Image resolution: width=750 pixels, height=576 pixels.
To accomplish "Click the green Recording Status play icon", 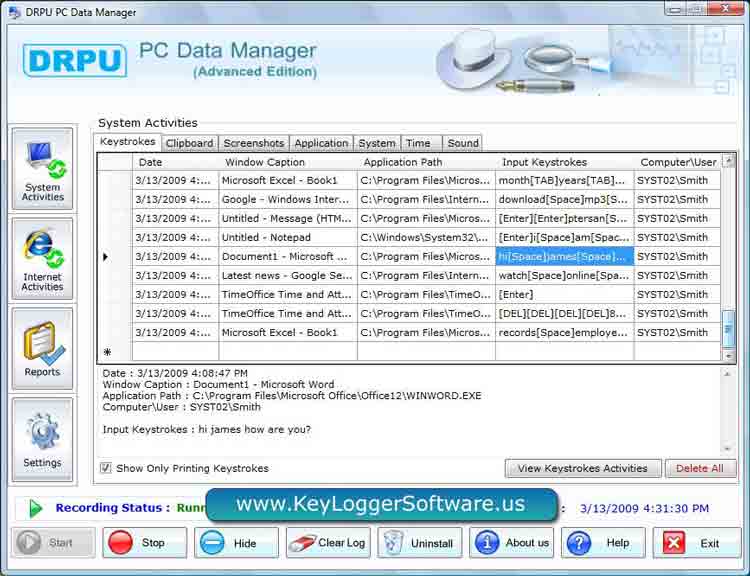I will (35, 508).
